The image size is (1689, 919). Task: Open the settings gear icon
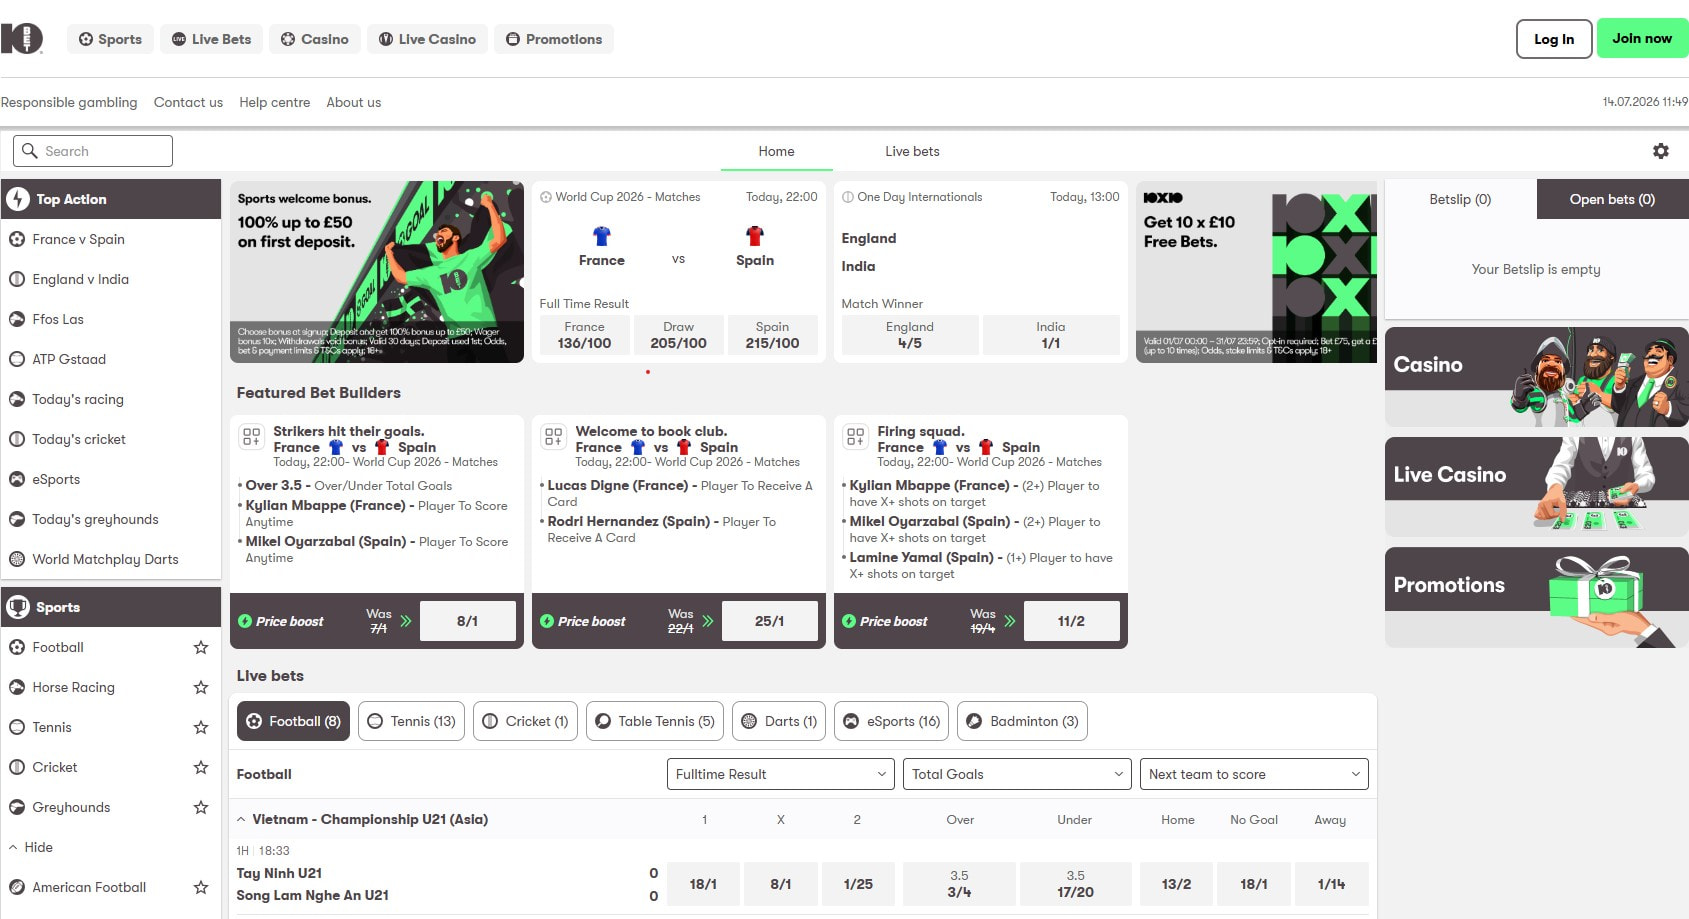pyautogui.click(x=1660, y=151)
